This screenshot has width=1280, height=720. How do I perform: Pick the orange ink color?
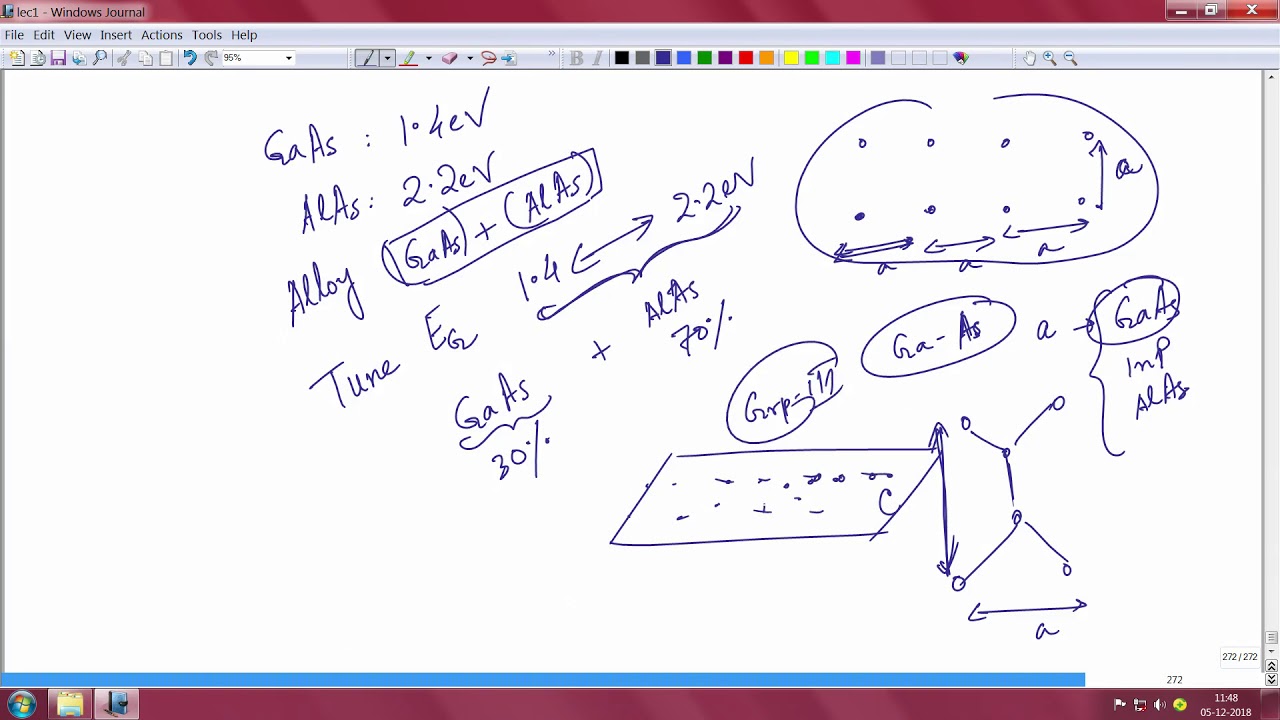[767, 58]
